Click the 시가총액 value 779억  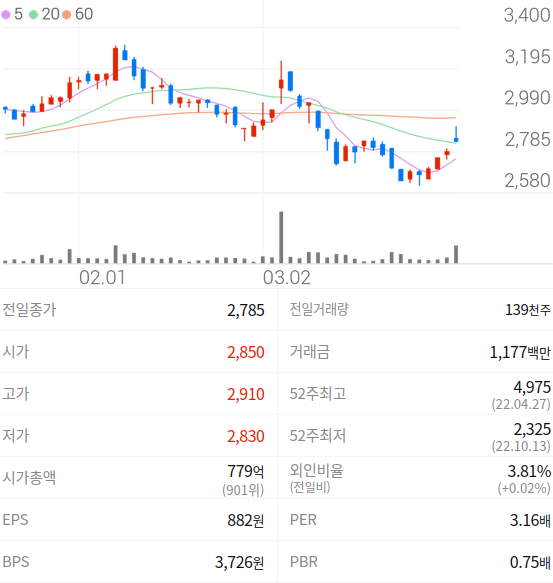[x=246, y=471]
